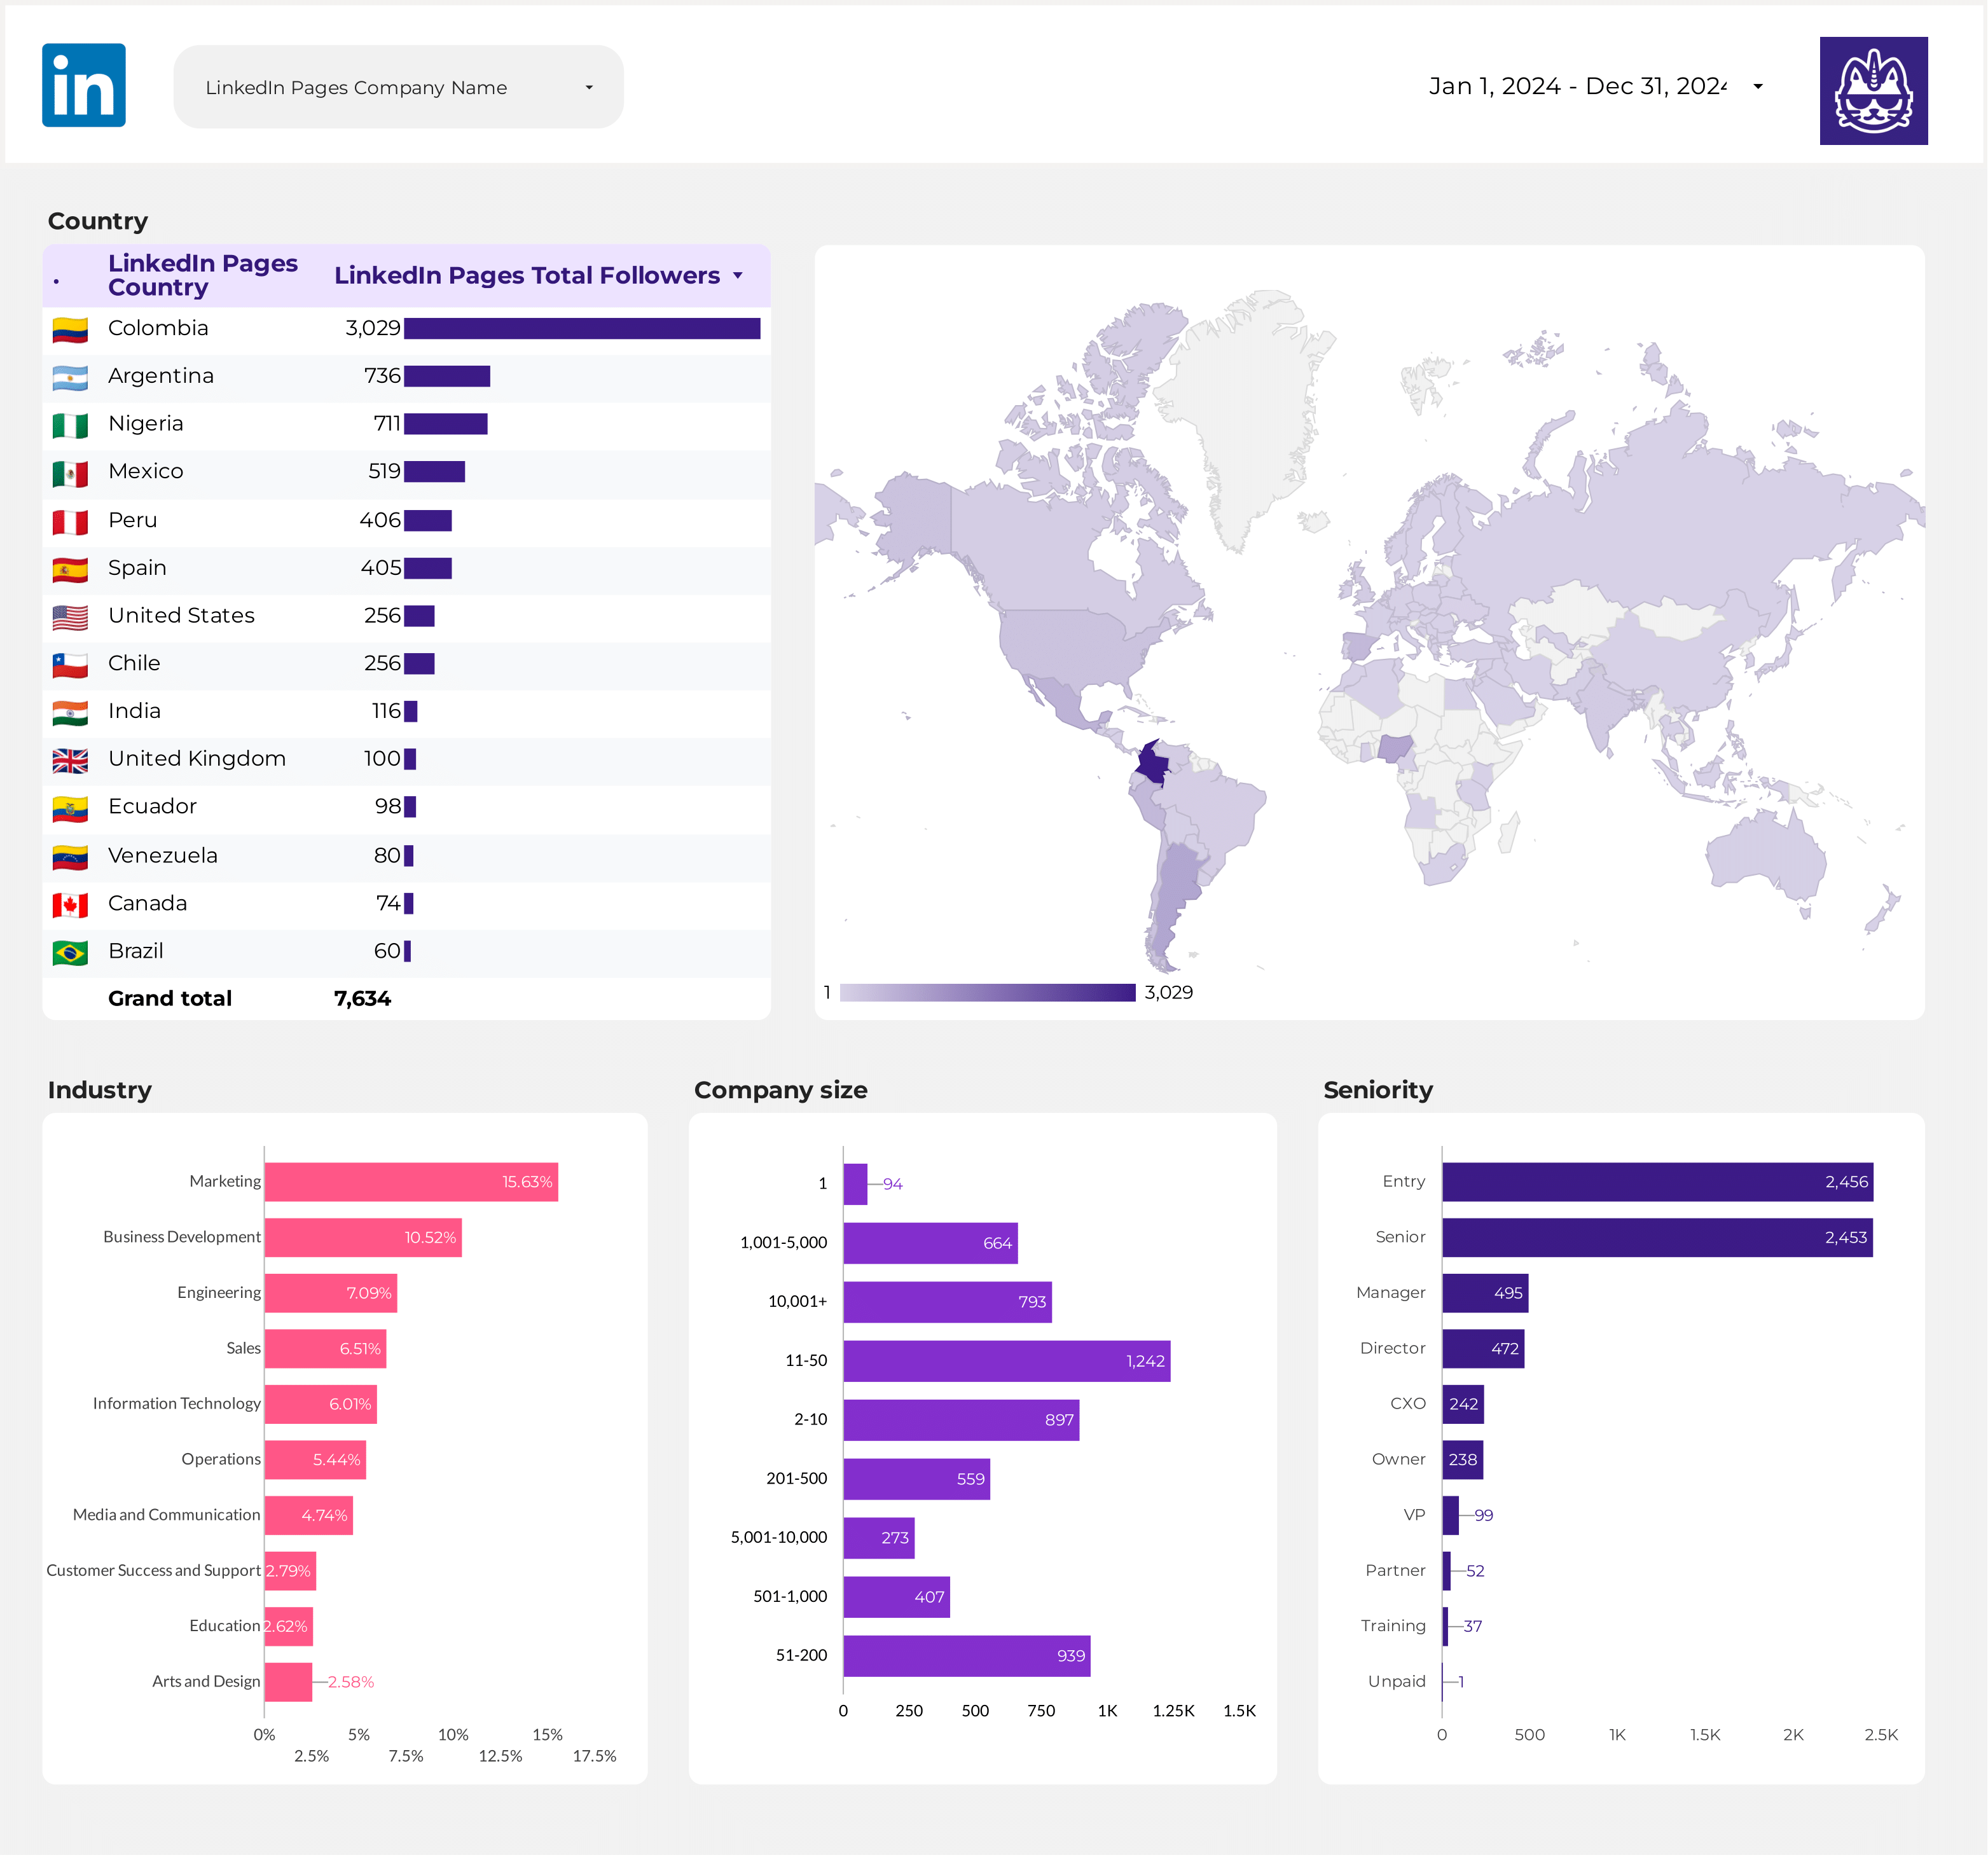Click the Business Development industry bar
Viewport: 1988px width, 1855px height.
[x=363, y=1237]
